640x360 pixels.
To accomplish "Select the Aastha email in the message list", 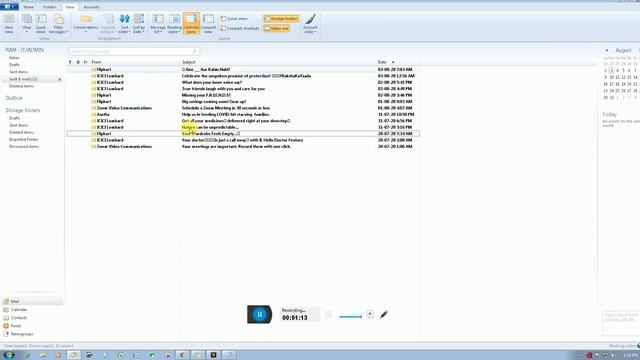I will tap(243, 114).
